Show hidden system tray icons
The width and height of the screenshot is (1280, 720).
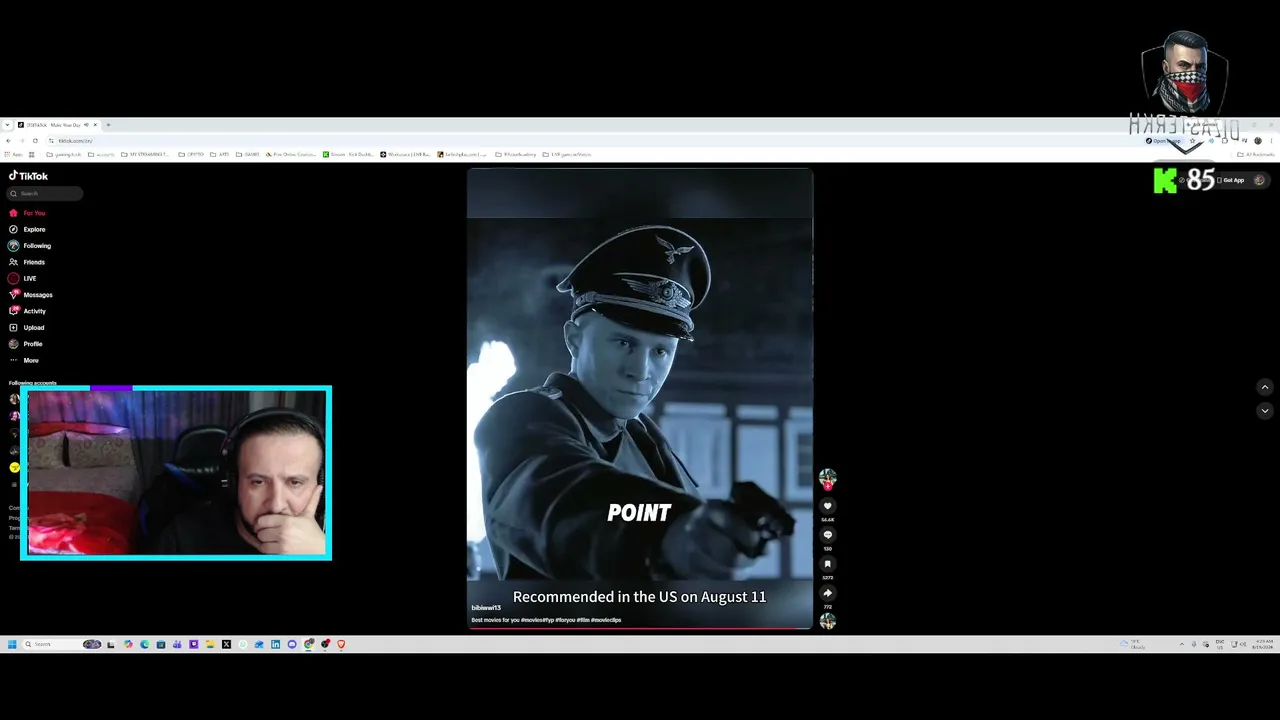(1181, 644)
